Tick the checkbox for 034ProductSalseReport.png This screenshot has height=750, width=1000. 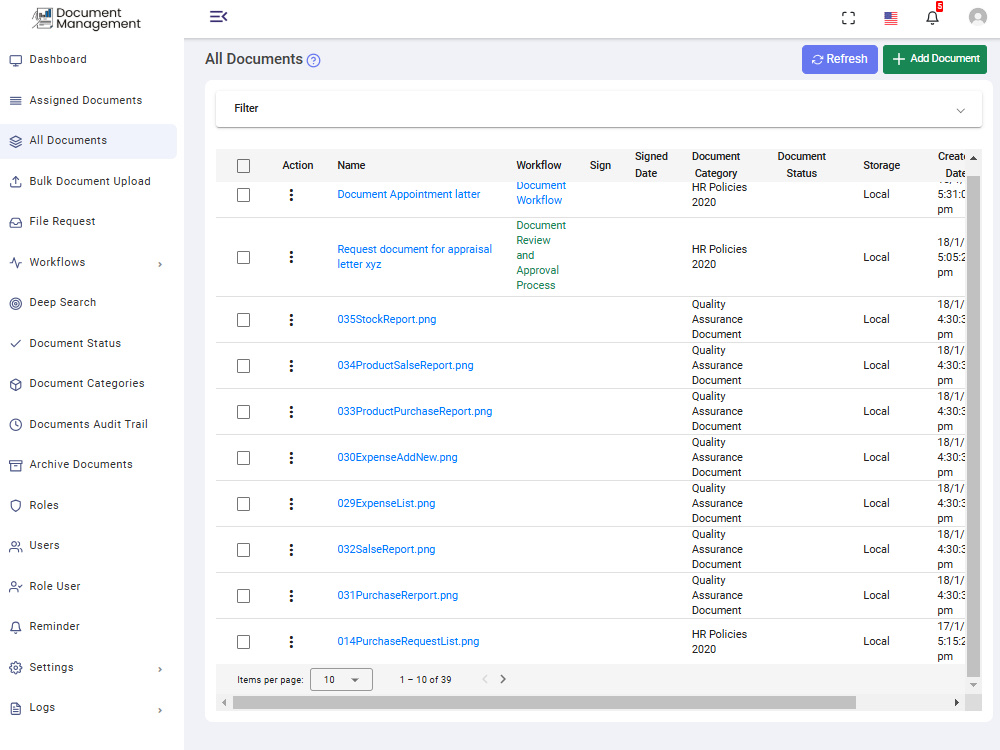(x=244, y=366)
